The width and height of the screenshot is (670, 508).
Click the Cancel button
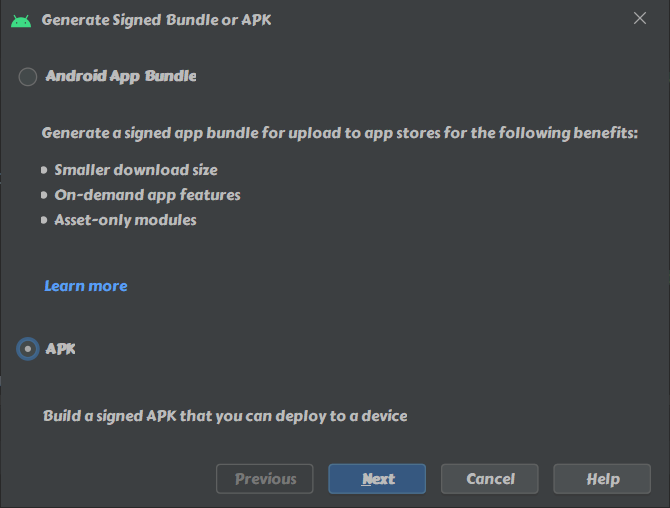490,479
